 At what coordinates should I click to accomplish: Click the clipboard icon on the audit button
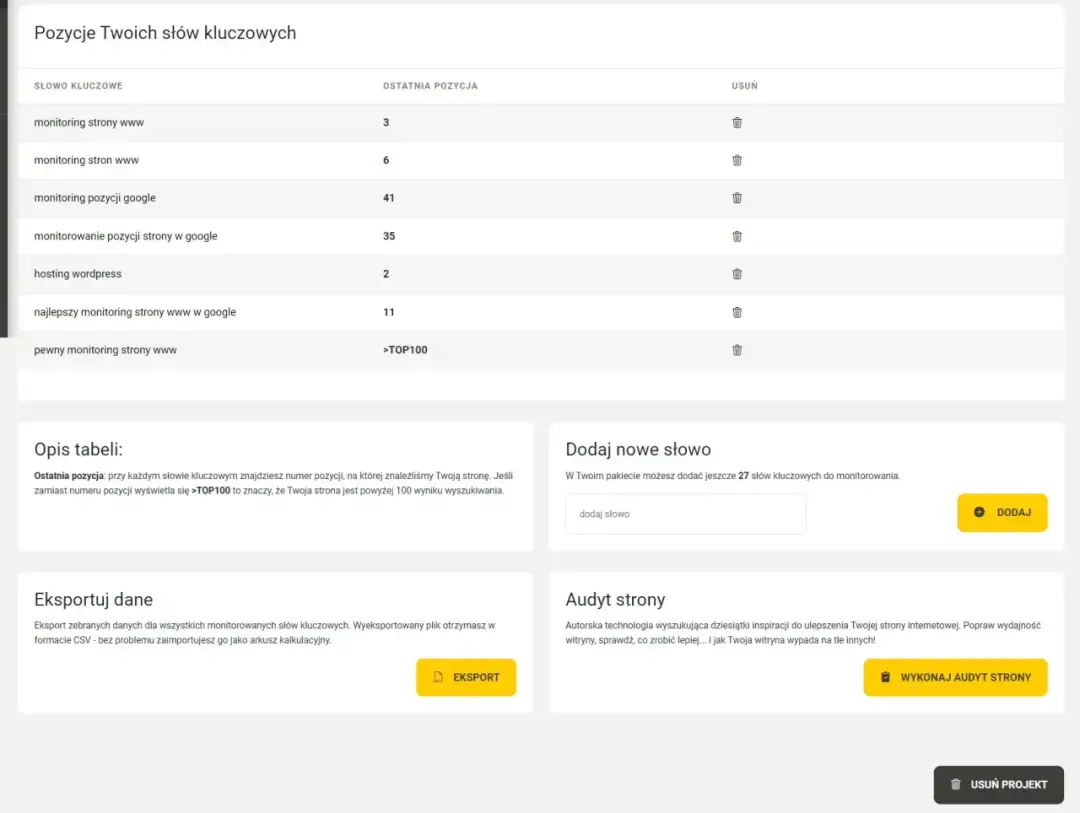[x=884, y=677]
